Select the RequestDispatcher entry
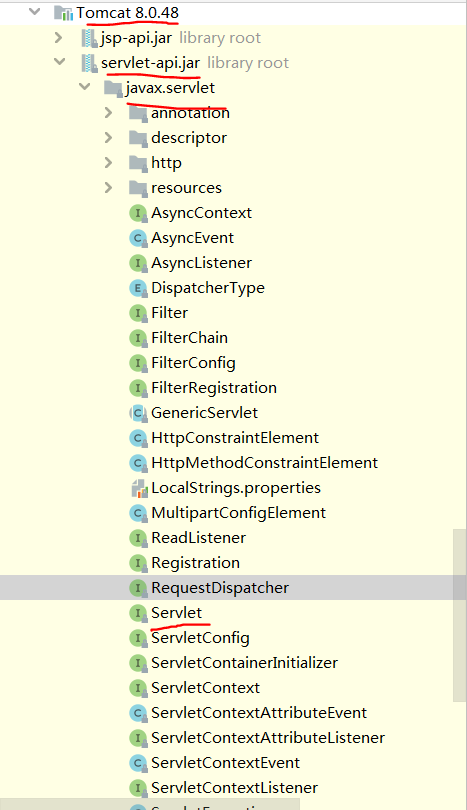 (x=220, y=588)
